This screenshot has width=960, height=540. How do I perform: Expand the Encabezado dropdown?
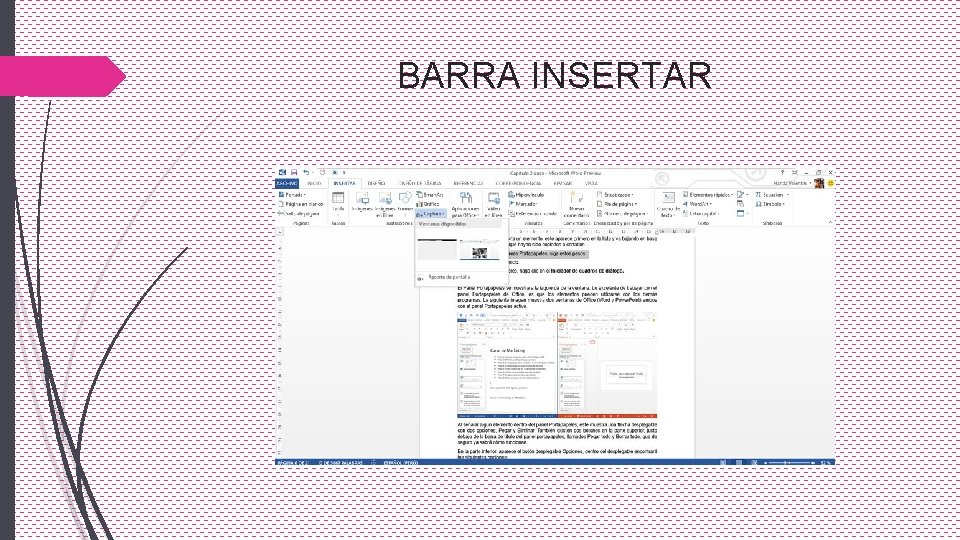616,195
